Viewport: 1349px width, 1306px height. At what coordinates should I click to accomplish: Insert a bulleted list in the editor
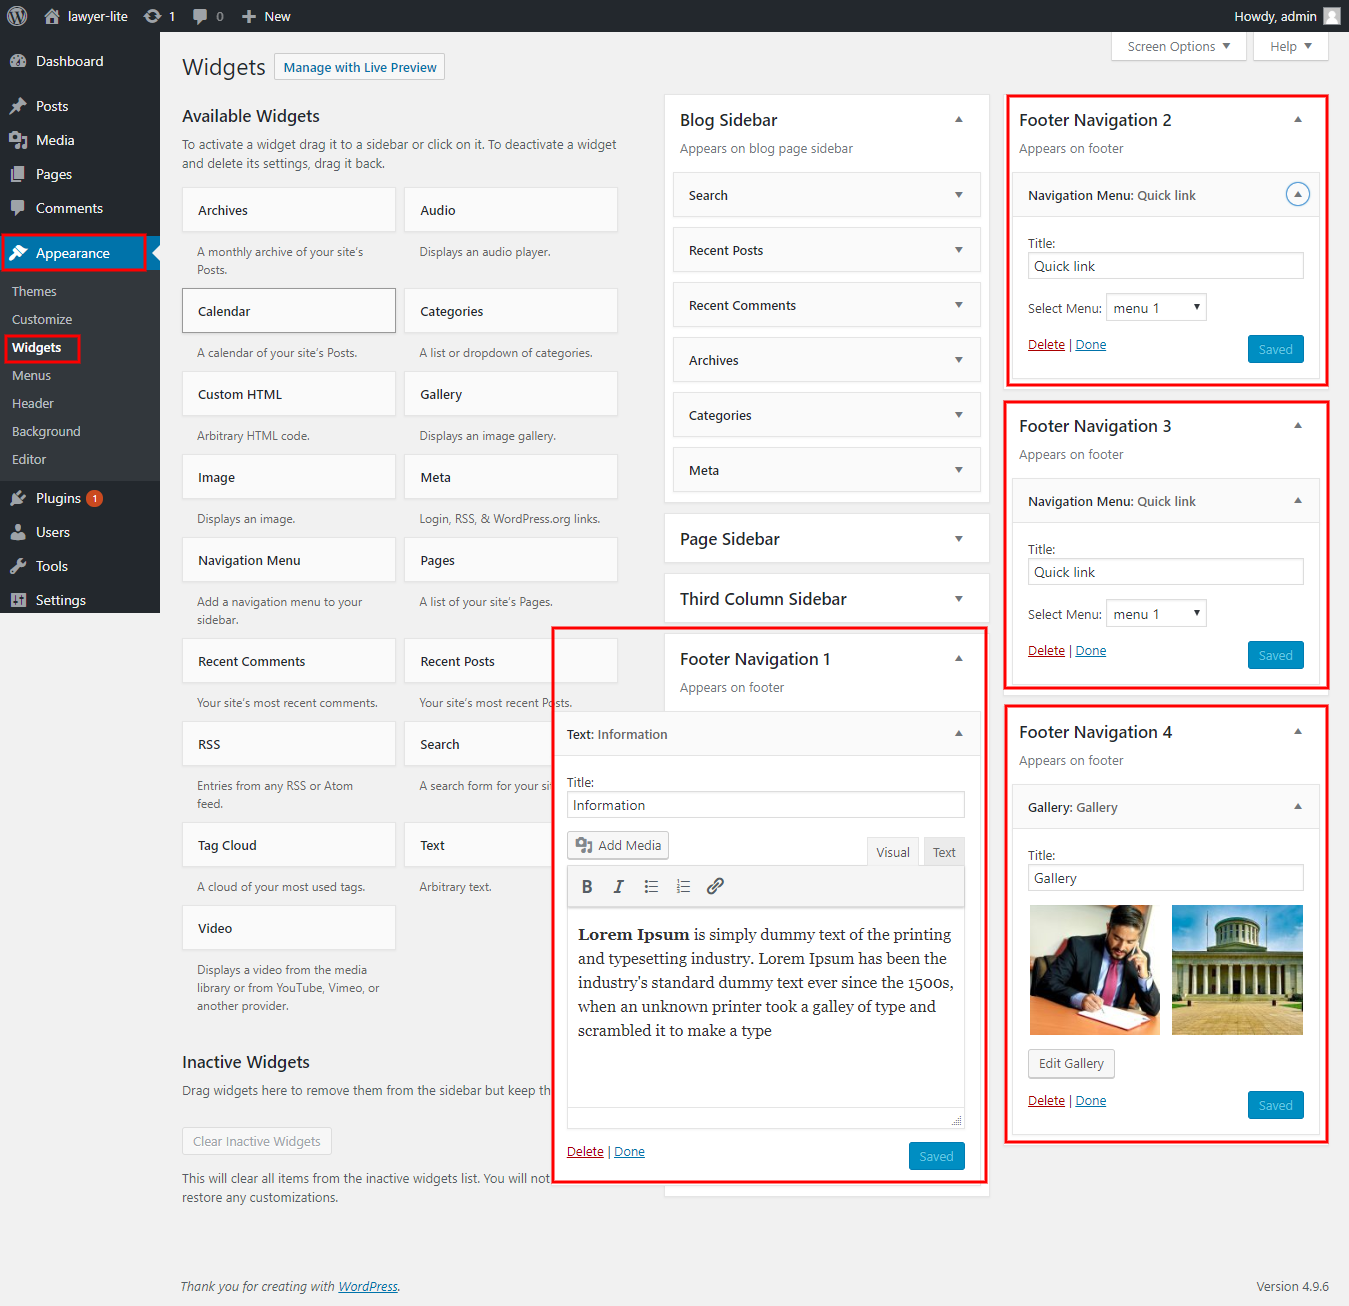(651, 886)
